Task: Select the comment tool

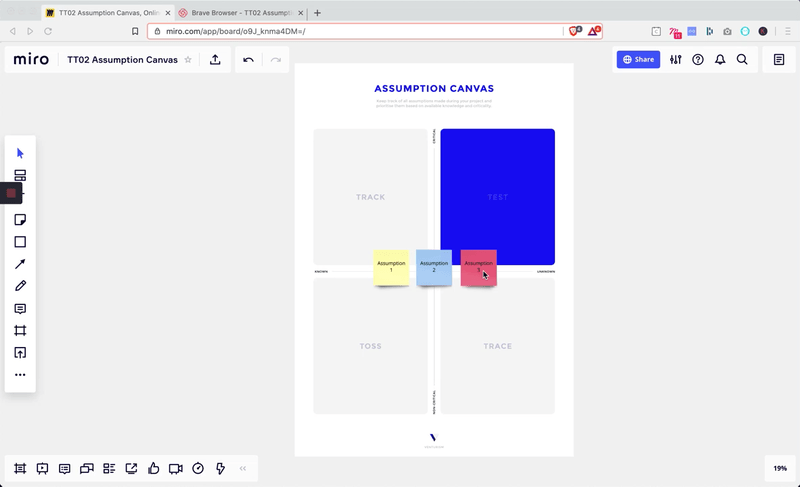Action: click(x=20, y=309)
